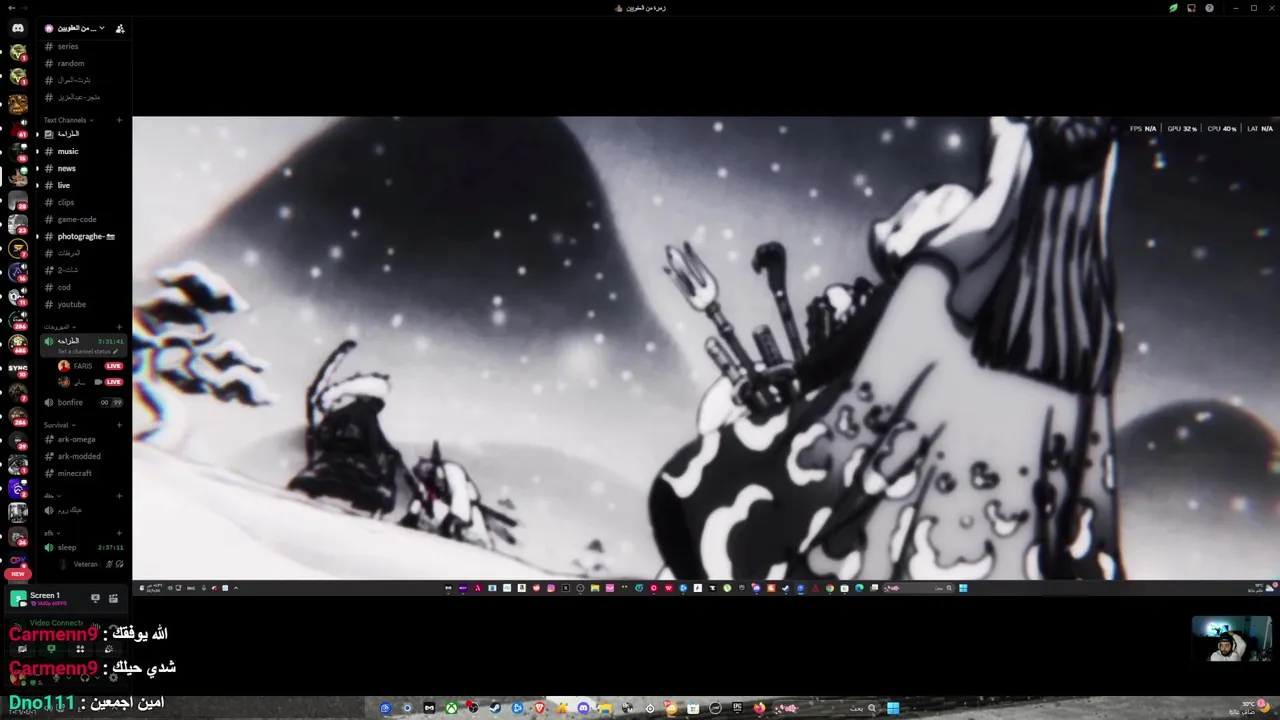The image size is (1280, 720).
Task: Open Windows Start button on taskbar
Action: pyautogui.click(x=893, y=708)
